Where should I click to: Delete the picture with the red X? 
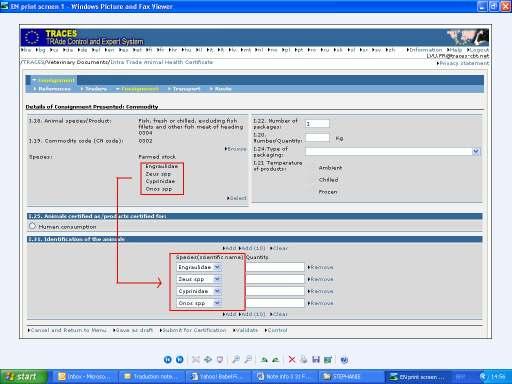click(292, 360)
